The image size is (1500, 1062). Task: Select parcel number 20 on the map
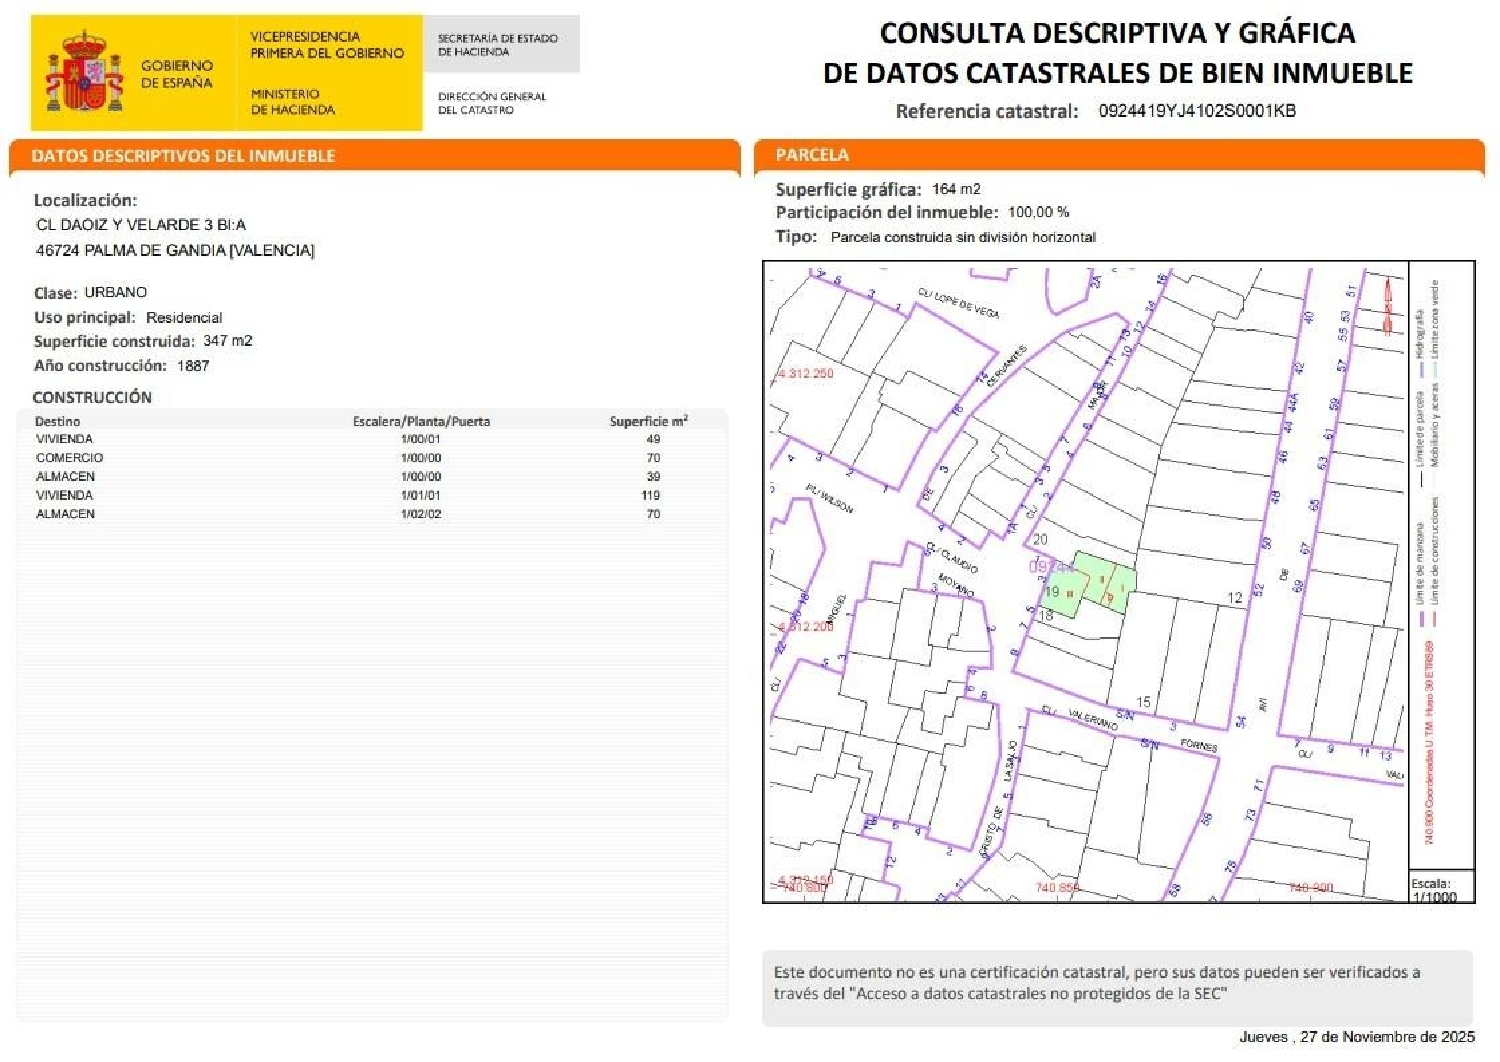point(1040,540)
